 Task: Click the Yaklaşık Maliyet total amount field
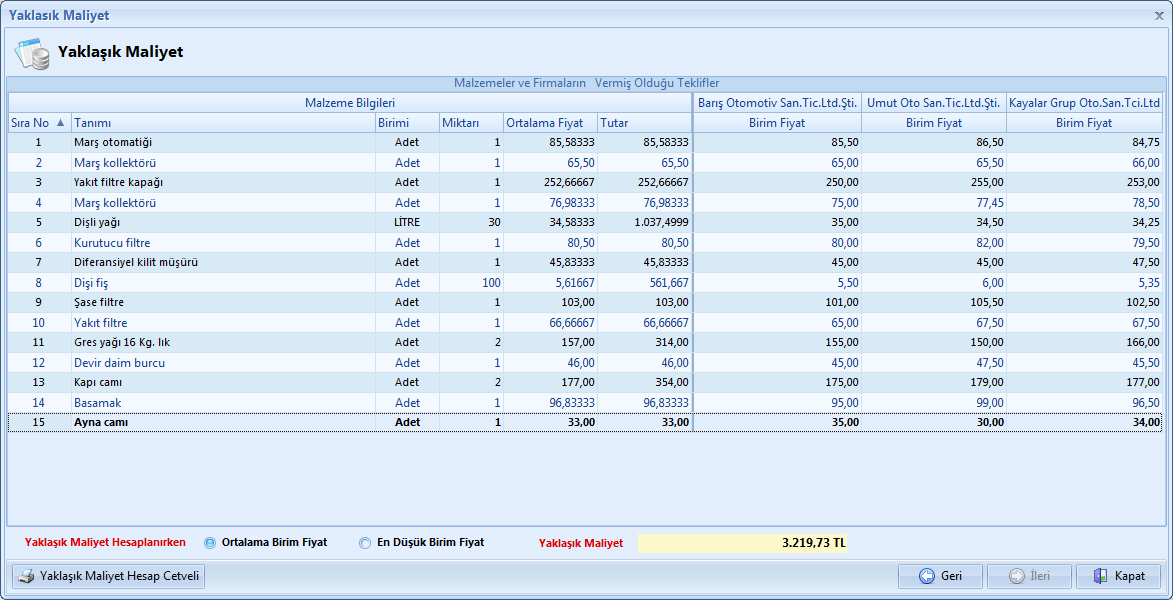point(742,543)
